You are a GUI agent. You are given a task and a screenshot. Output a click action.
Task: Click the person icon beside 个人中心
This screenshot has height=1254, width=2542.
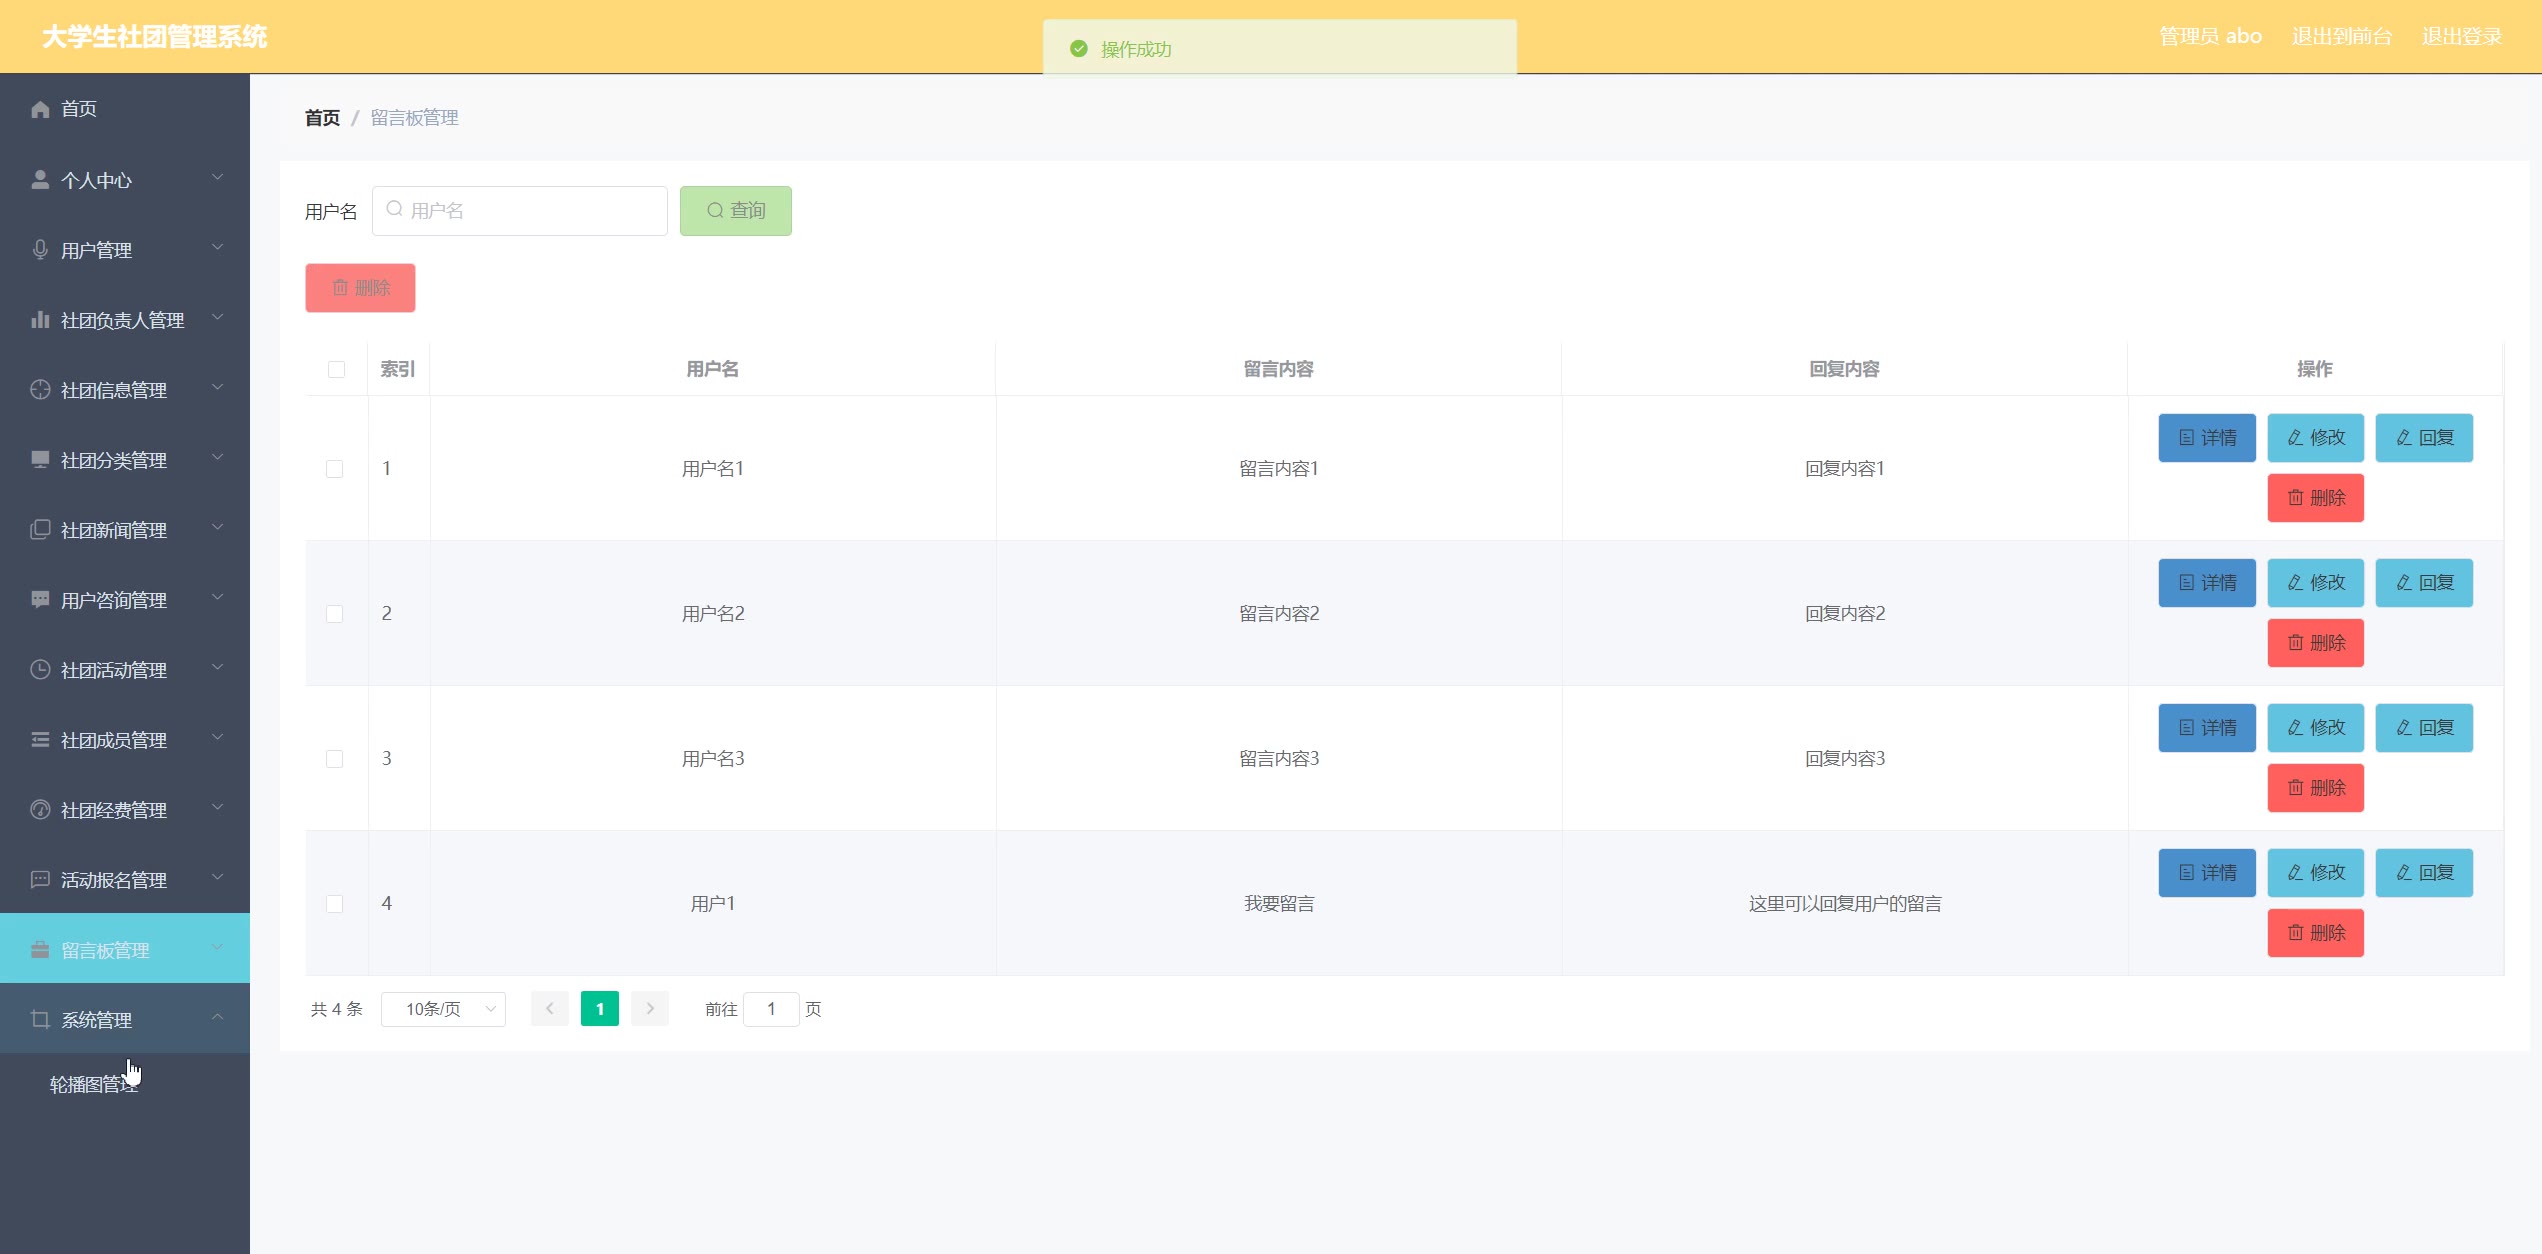(x=40, y=180)
